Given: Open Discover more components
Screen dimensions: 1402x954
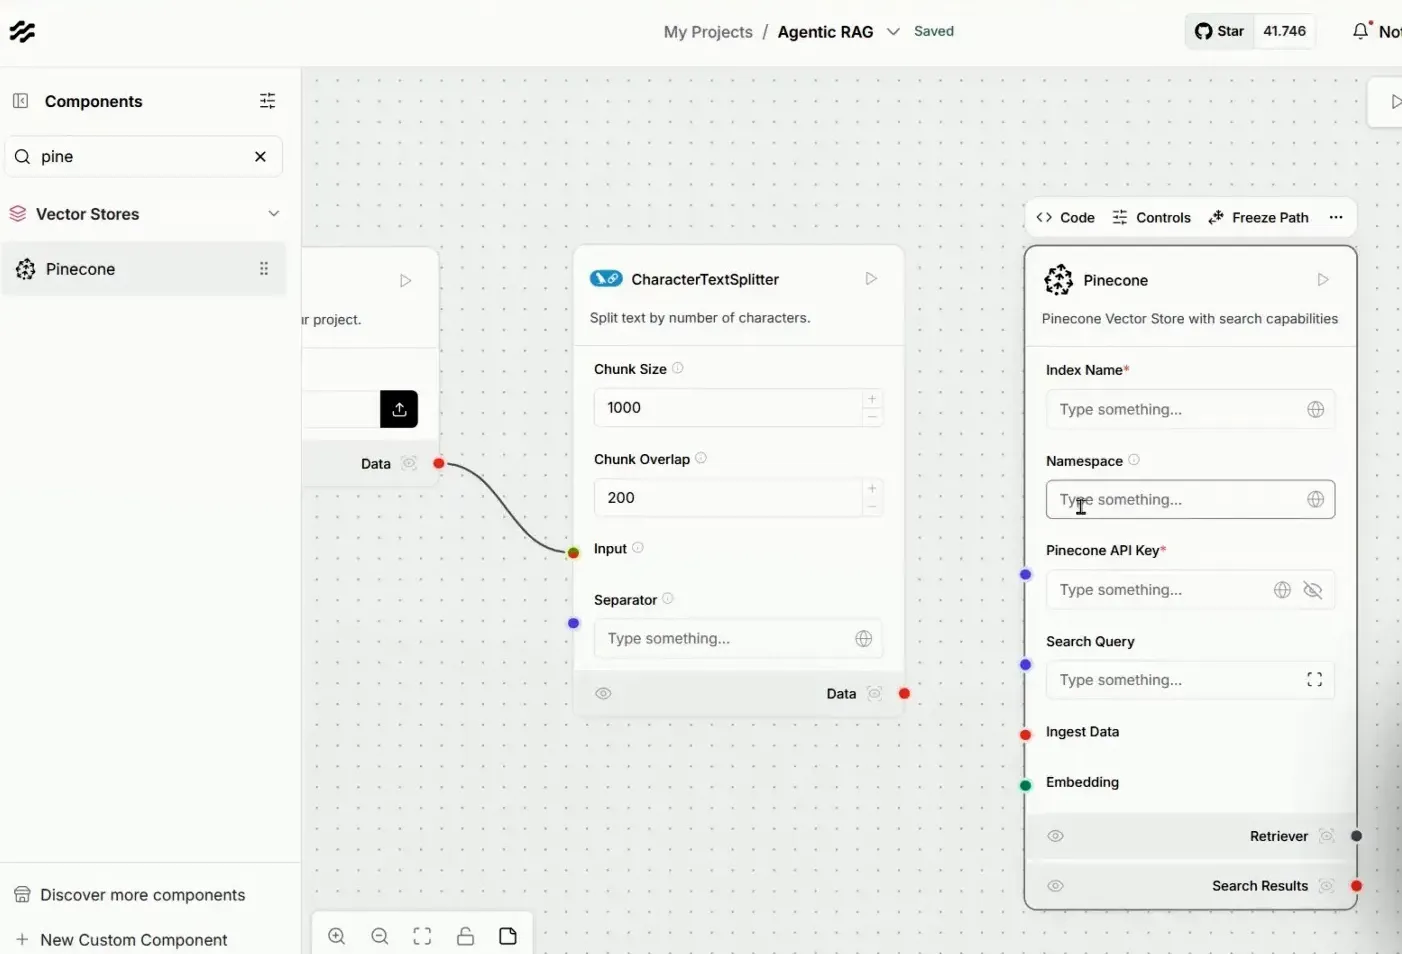Looking at the screenshot, I should click(x=130, y=895).
